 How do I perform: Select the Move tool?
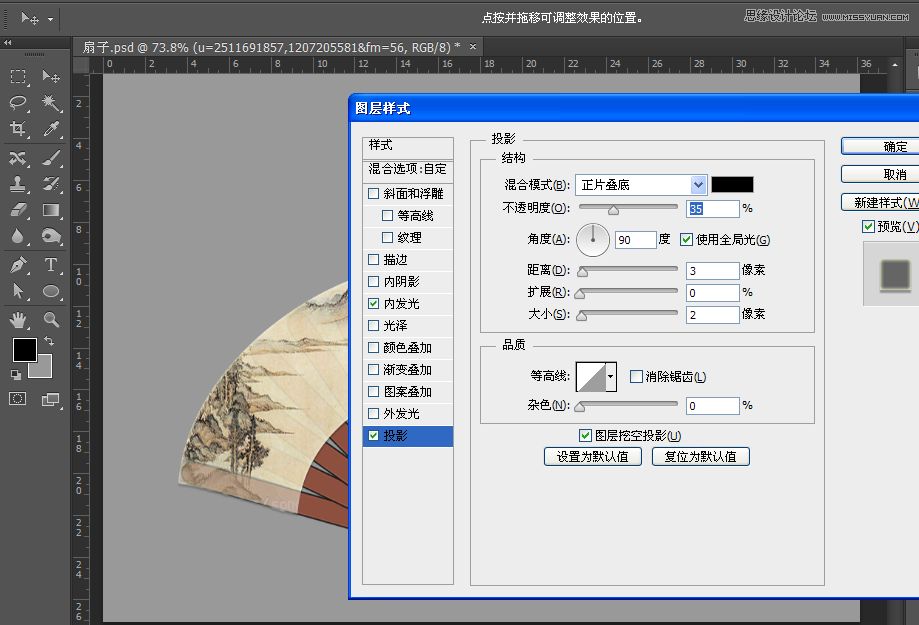50,76
